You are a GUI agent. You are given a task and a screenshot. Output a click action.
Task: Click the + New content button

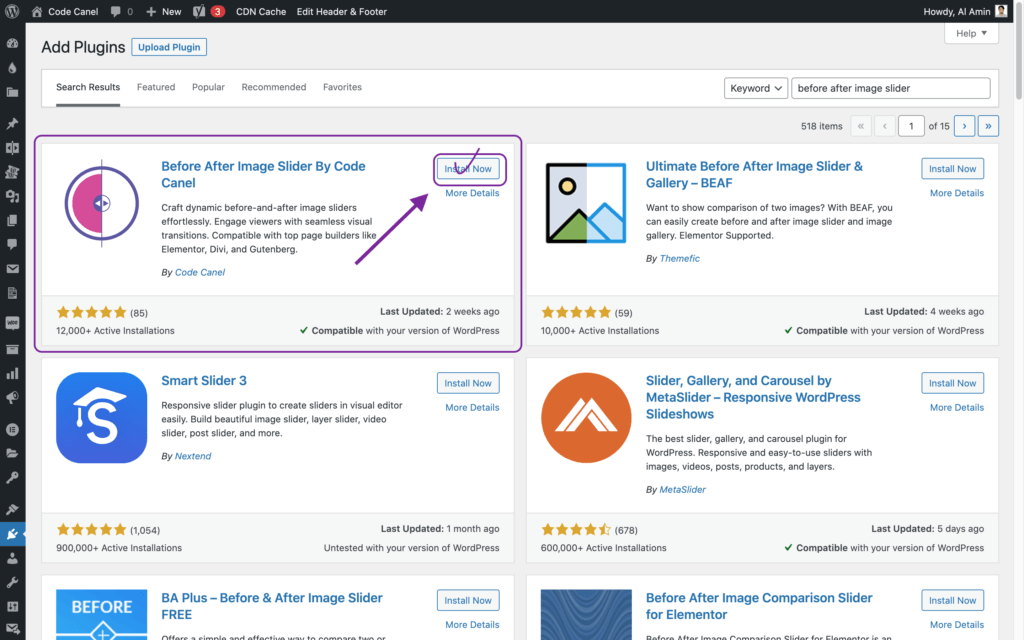pyautogui.click(x=163, y=11)
